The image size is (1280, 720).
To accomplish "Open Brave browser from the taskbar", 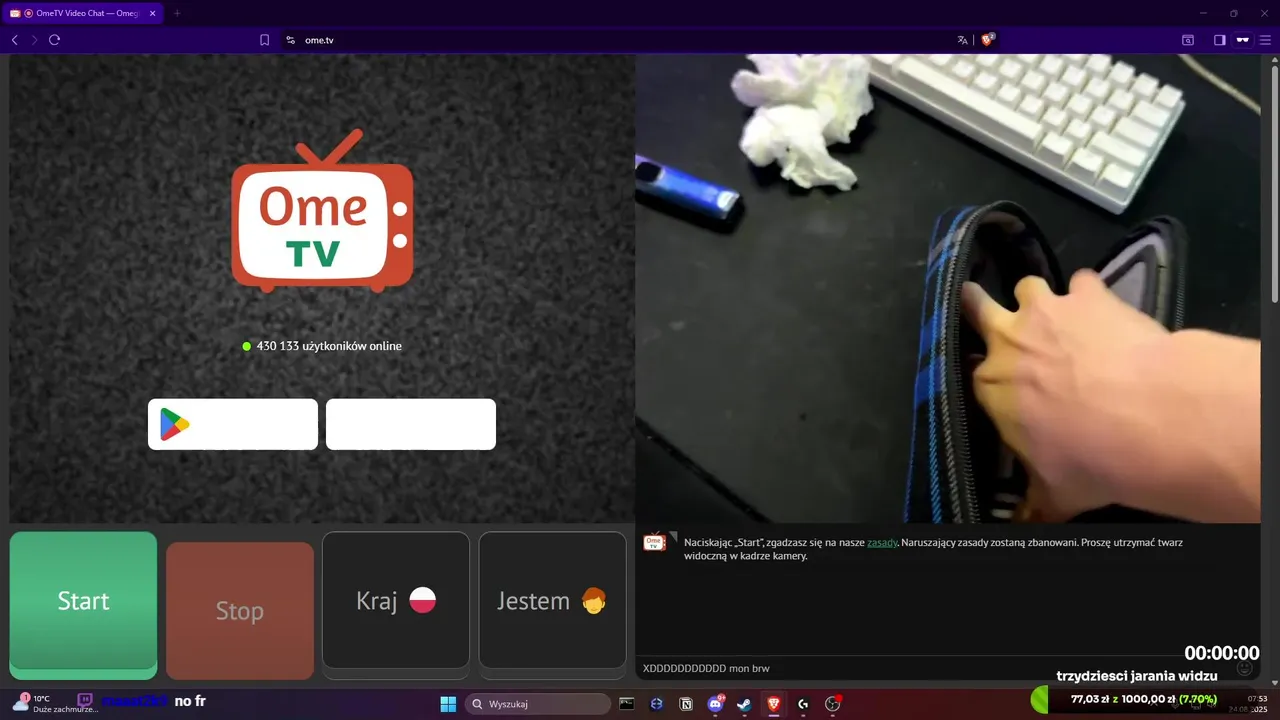I will (774, 704).
